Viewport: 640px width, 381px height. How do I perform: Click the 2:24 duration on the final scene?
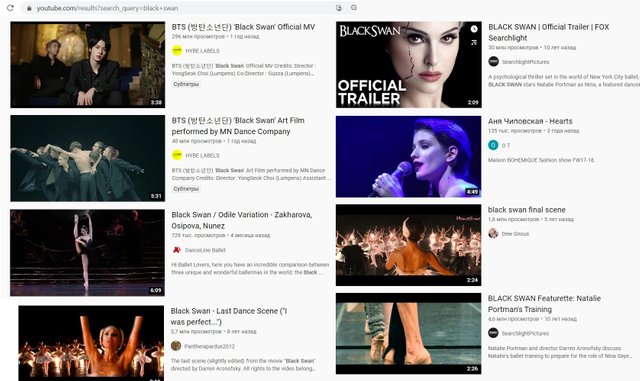tap(472, 280)
